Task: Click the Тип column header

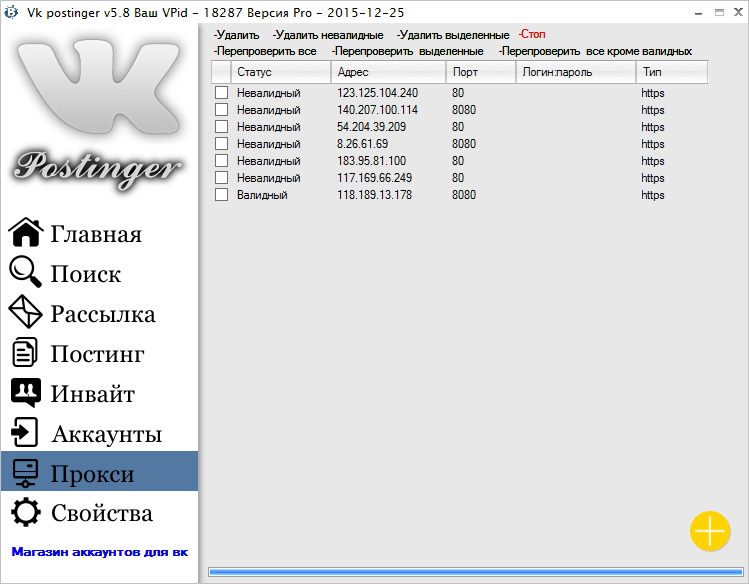Action: tap(672, 72)
